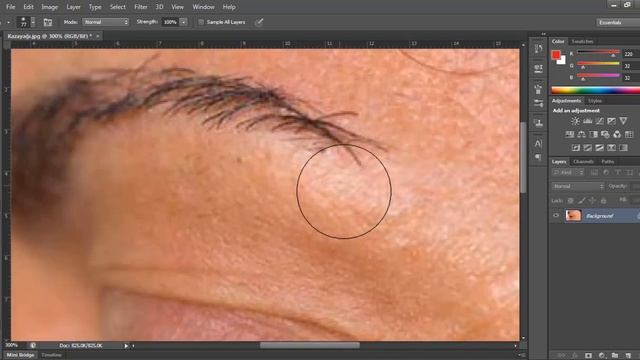Open the Mini Bridge tab
This screenshot has width=640, height=360.
(20, 355)
